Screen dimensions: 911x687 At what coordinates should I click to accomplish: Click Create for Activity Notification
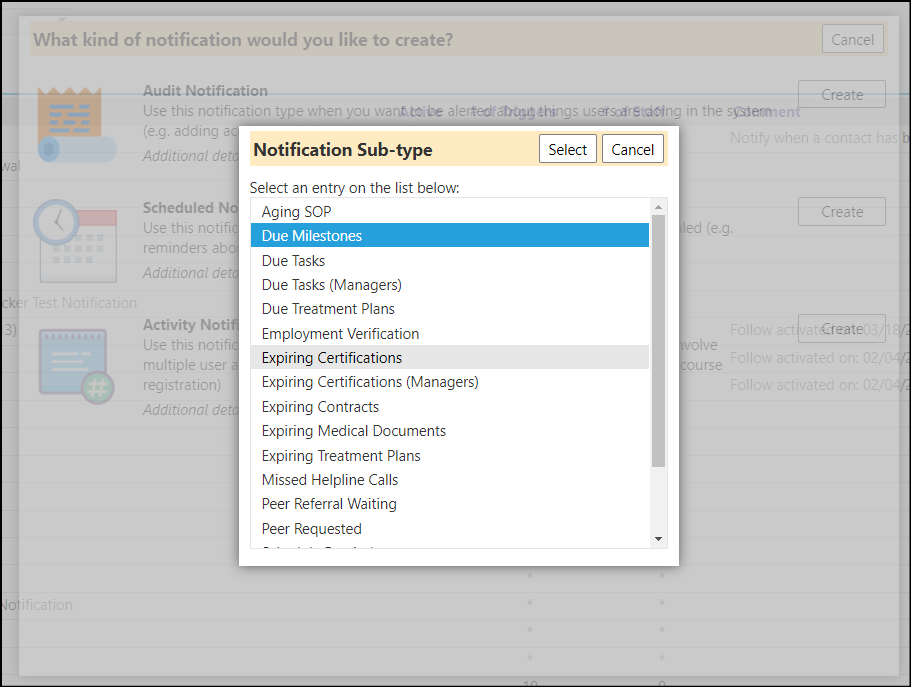842,329
